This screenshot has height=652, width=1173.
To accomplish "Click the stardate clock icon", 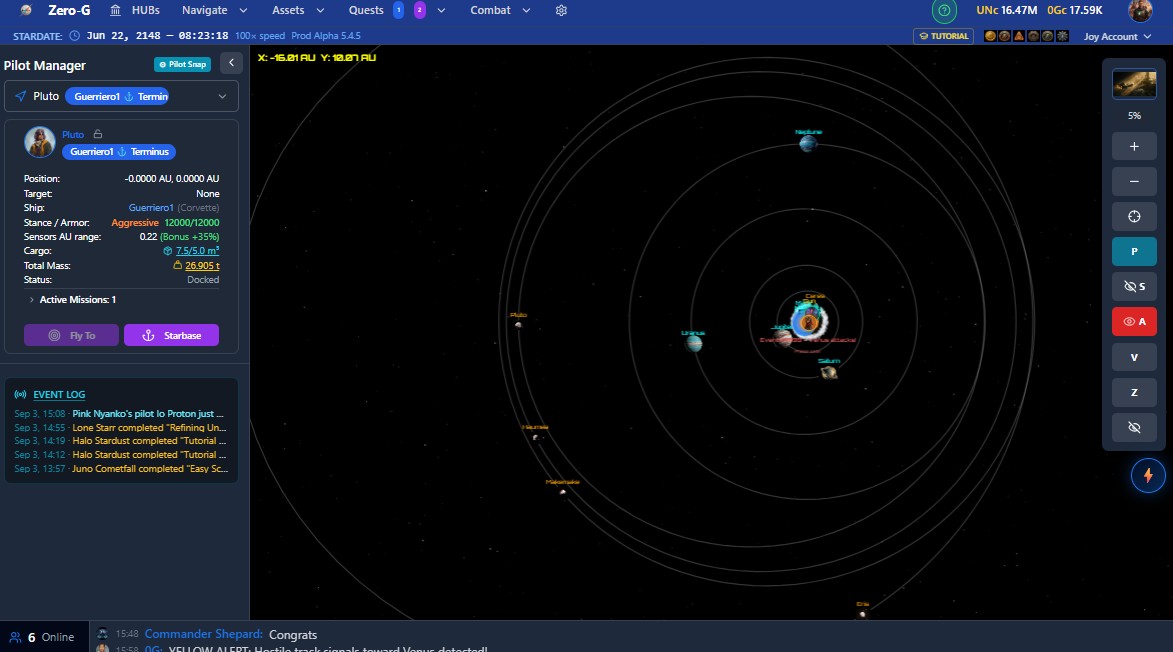I will pyautogui.click(x=75, y=36).
